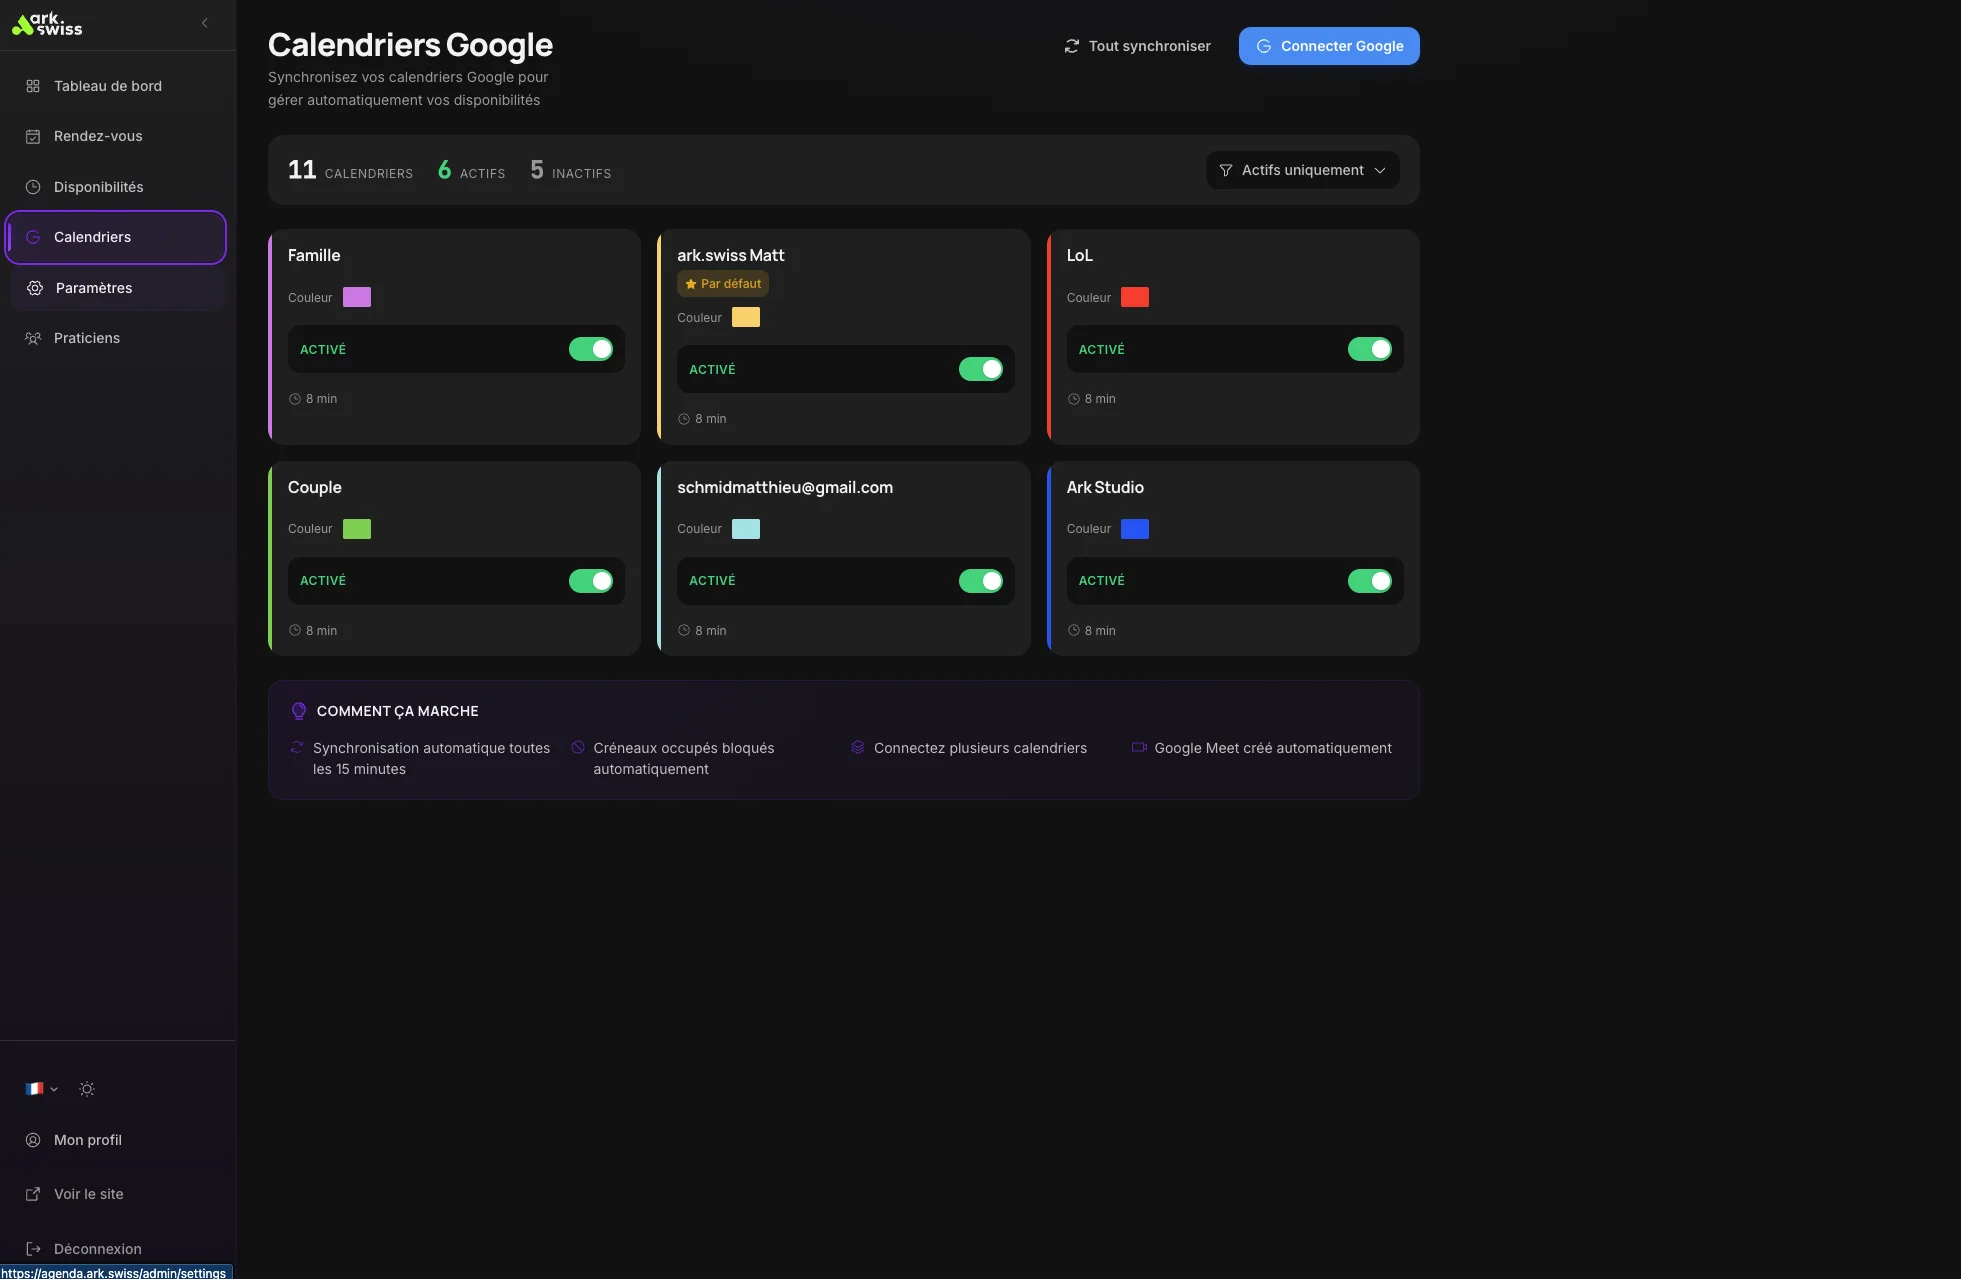
Task: Open Paramètres via the gear icon
Action: [35, 288]
